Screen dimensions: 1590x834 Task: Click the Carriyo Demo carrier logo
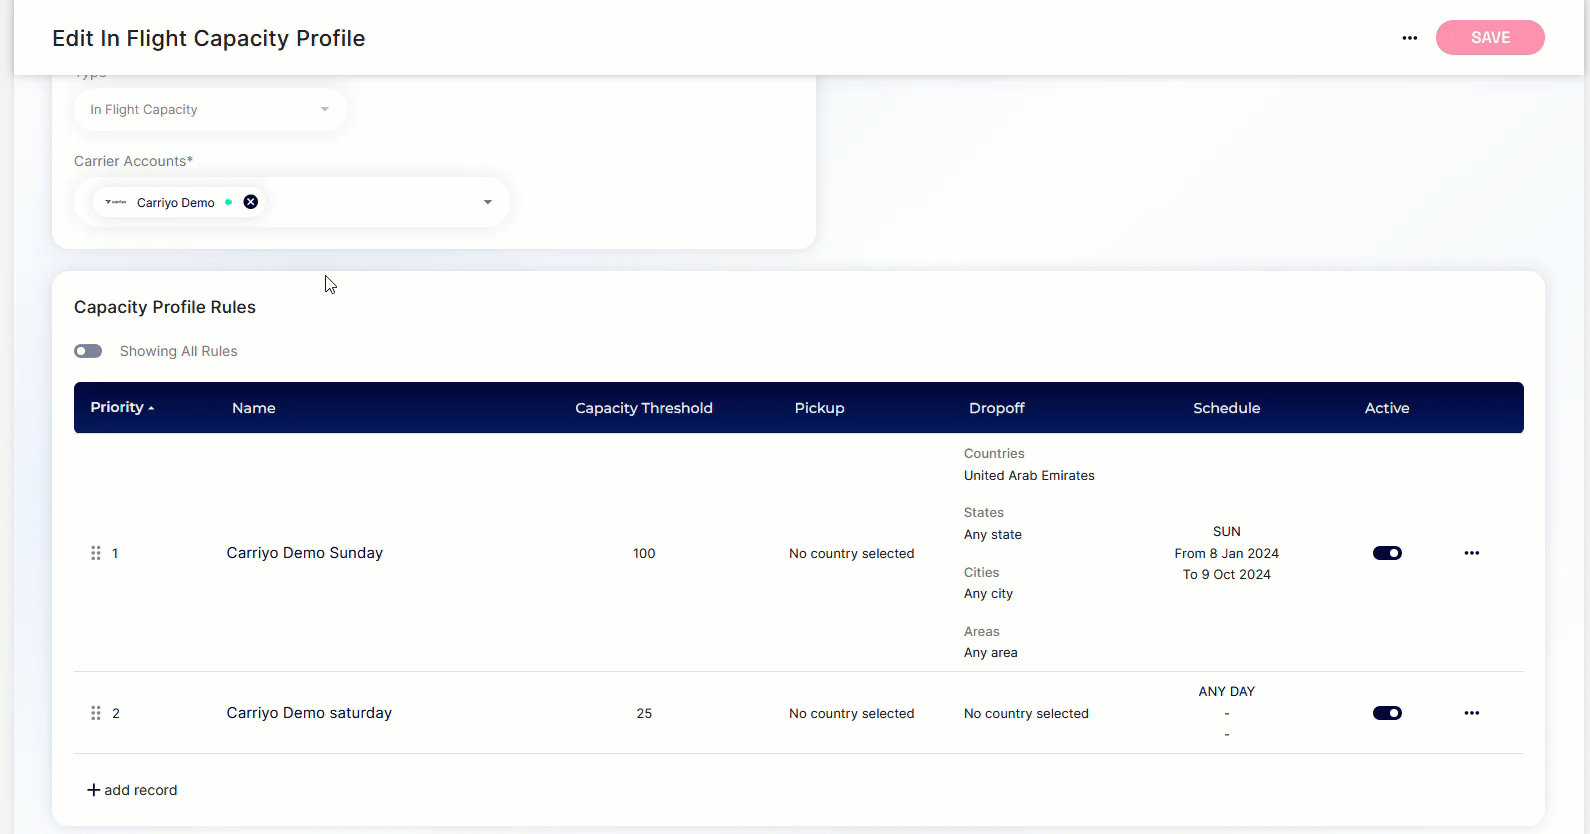tap(116, 202)
